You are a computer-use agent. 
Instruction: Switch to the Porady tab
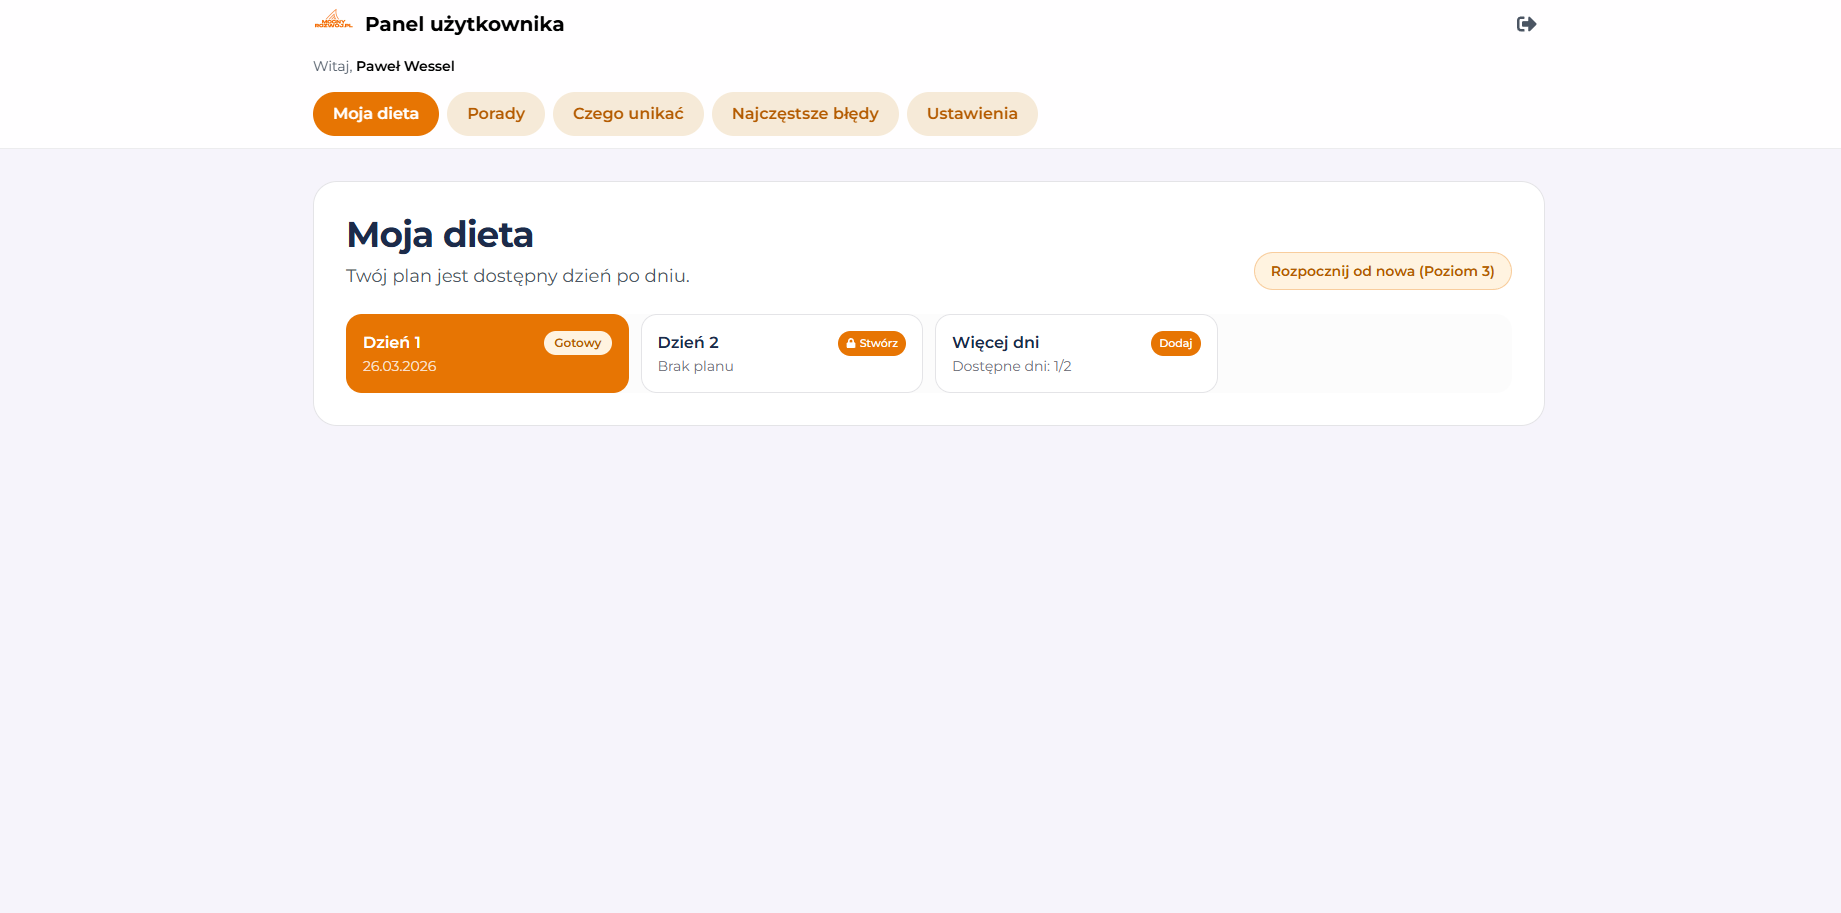(496, 114)
